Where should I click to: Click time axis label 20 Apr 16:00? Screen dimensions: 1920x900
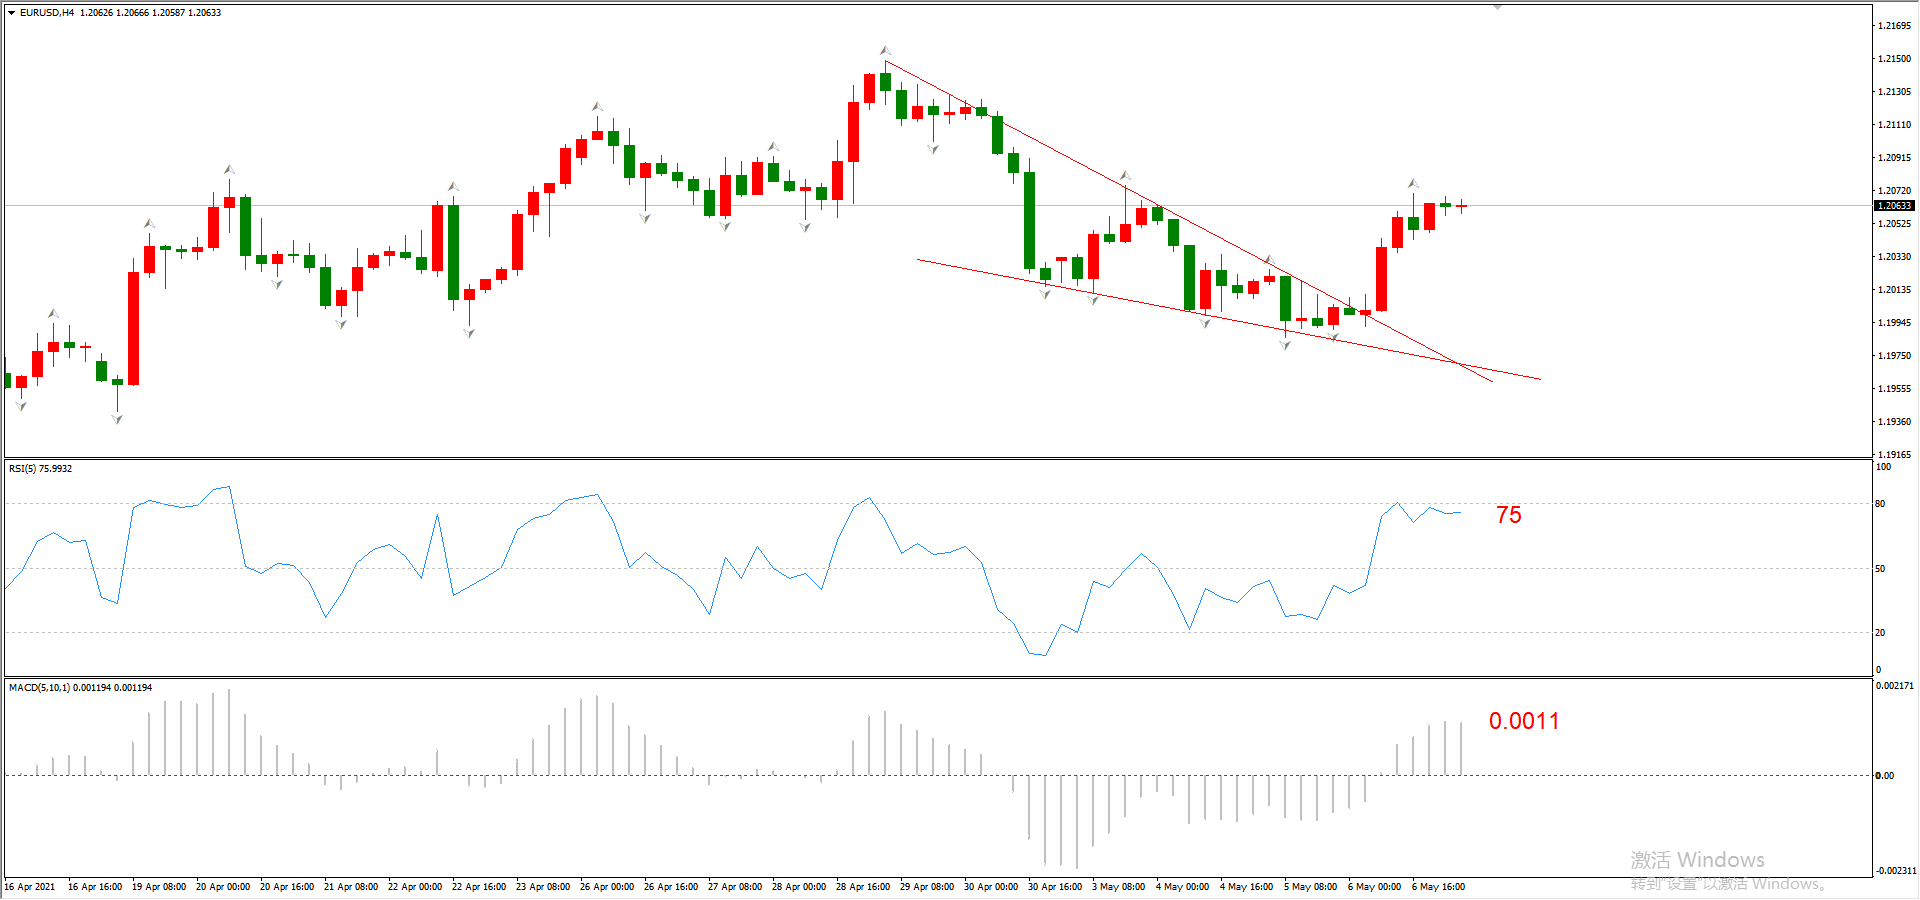point(287,887)
